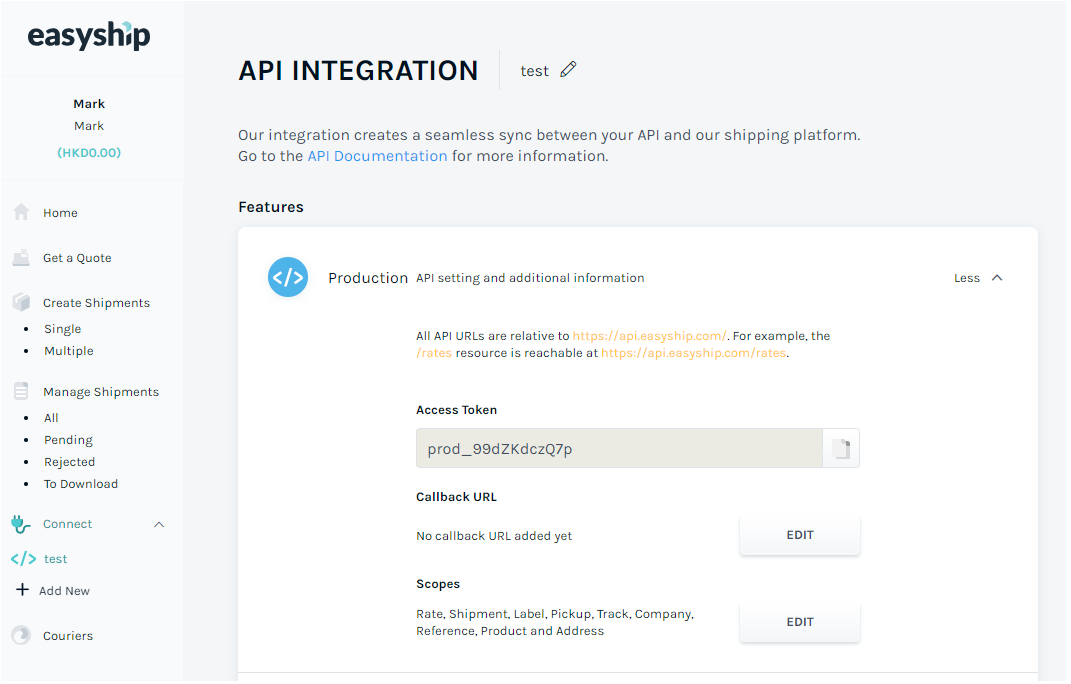Click the Scopes list text
This screenshot has height=684, width=1071.
point(555,623)
